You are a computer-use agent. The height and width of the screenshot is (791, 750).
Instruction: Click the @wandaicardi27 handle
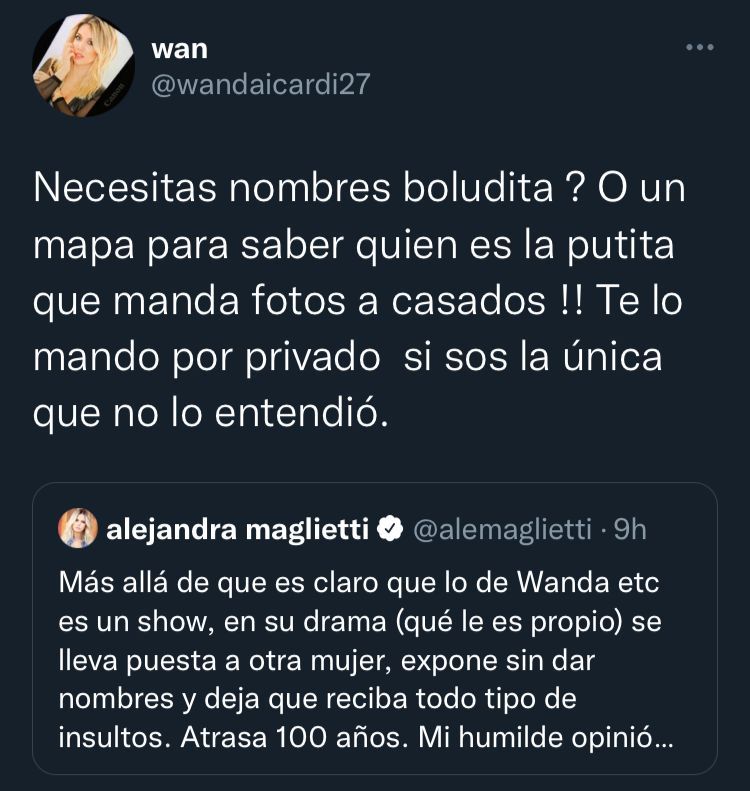(261, 84)
